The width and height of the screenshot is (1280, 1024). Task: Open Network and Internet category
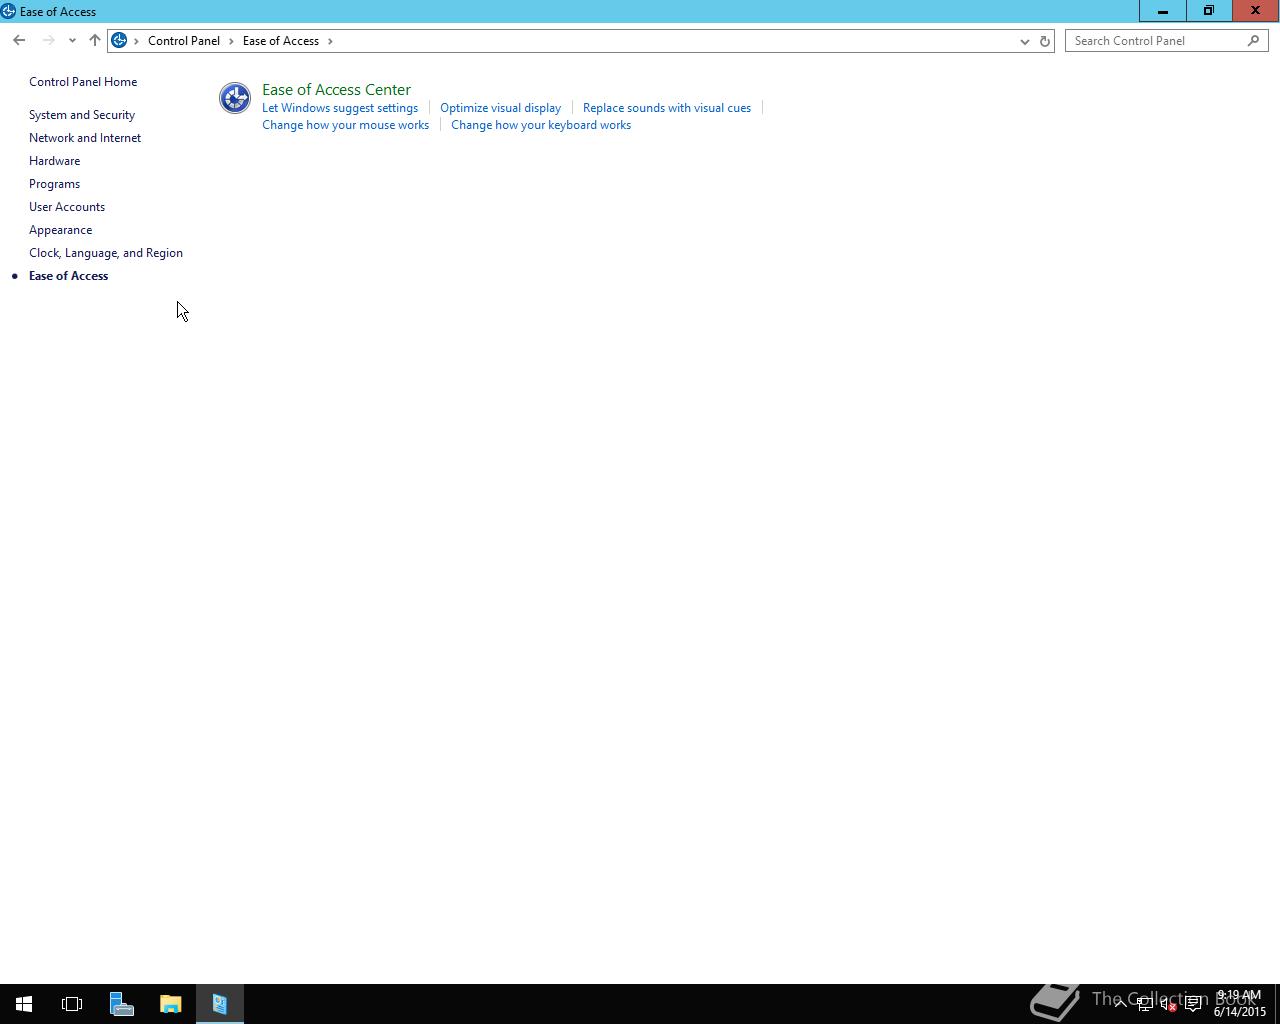pyautogui.click(x=85, y=138)
